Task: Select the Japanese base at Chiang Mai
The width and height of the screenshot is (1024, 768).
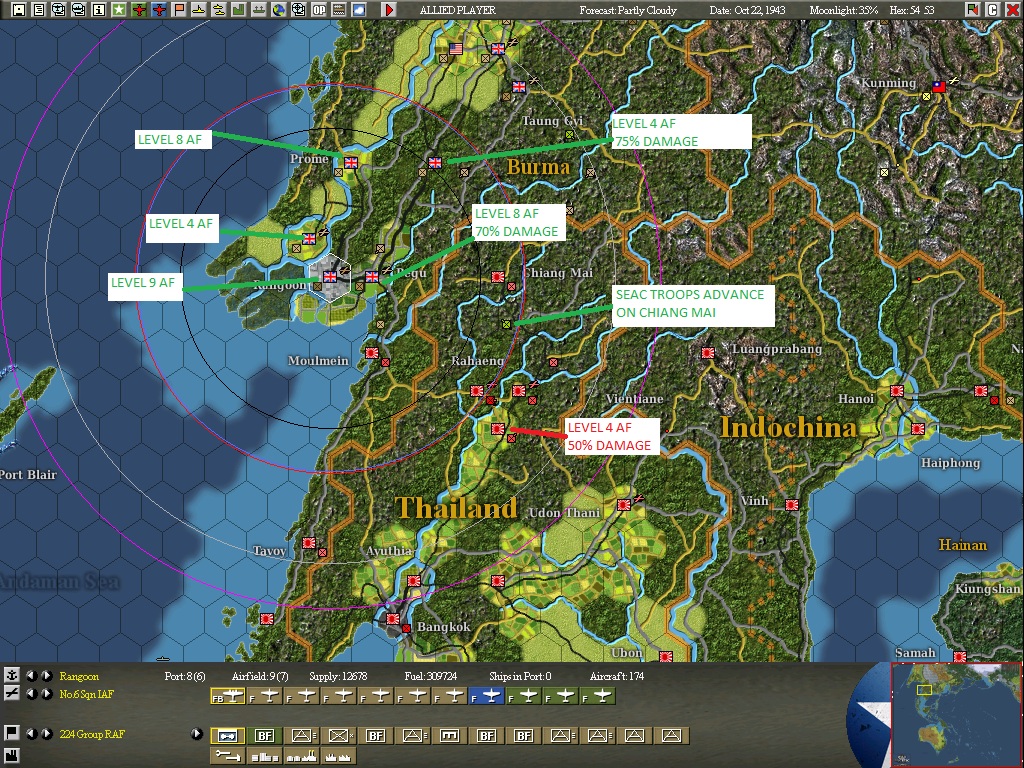Action: 498,277
